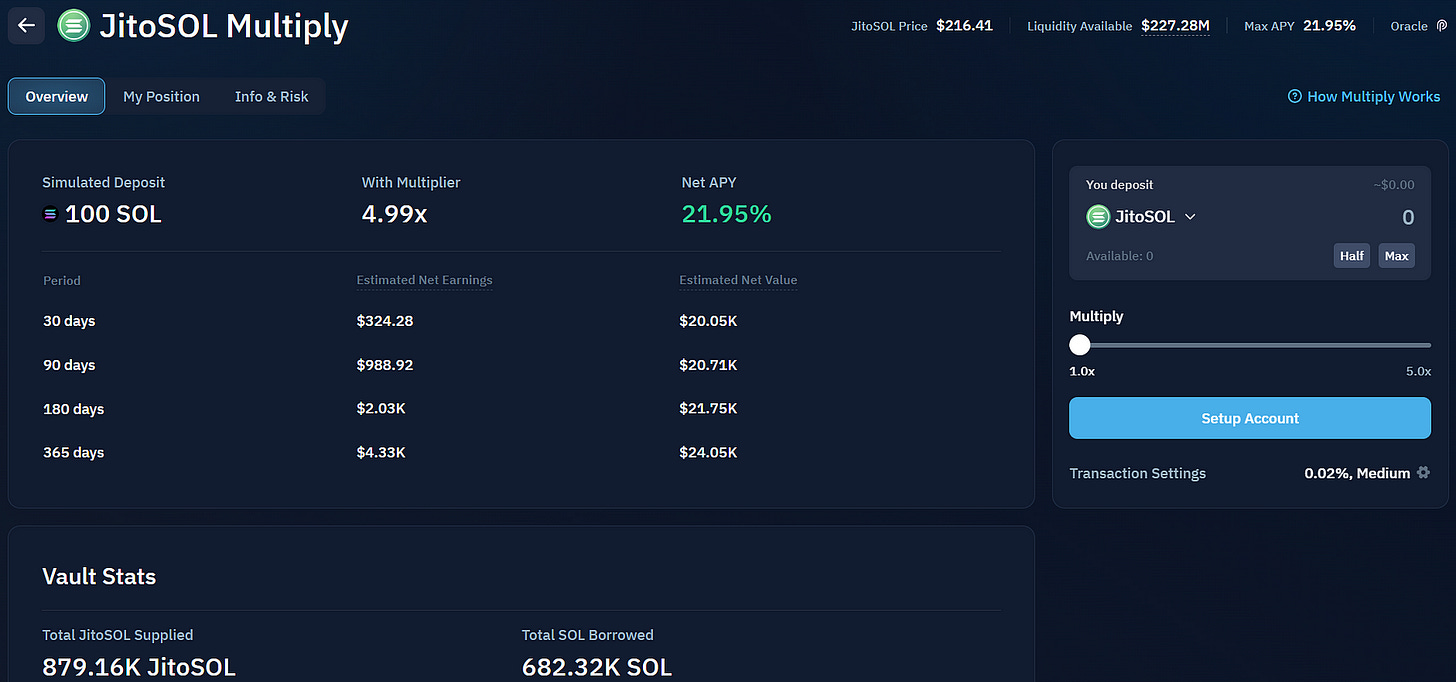
Task: Open transaction settings gear icon
Action: coord(1423,473)
